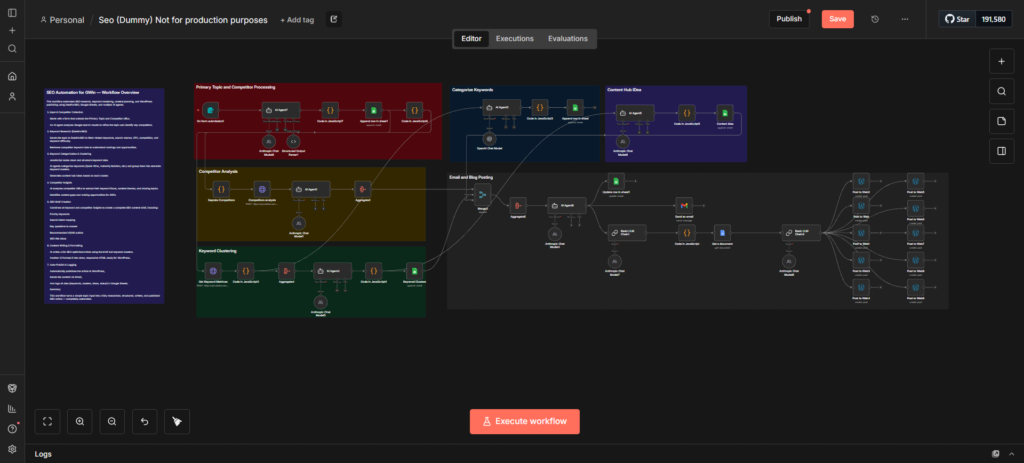Zoom in on the canvas
The height and width of the screenshot is (463, 1024).
80,422
